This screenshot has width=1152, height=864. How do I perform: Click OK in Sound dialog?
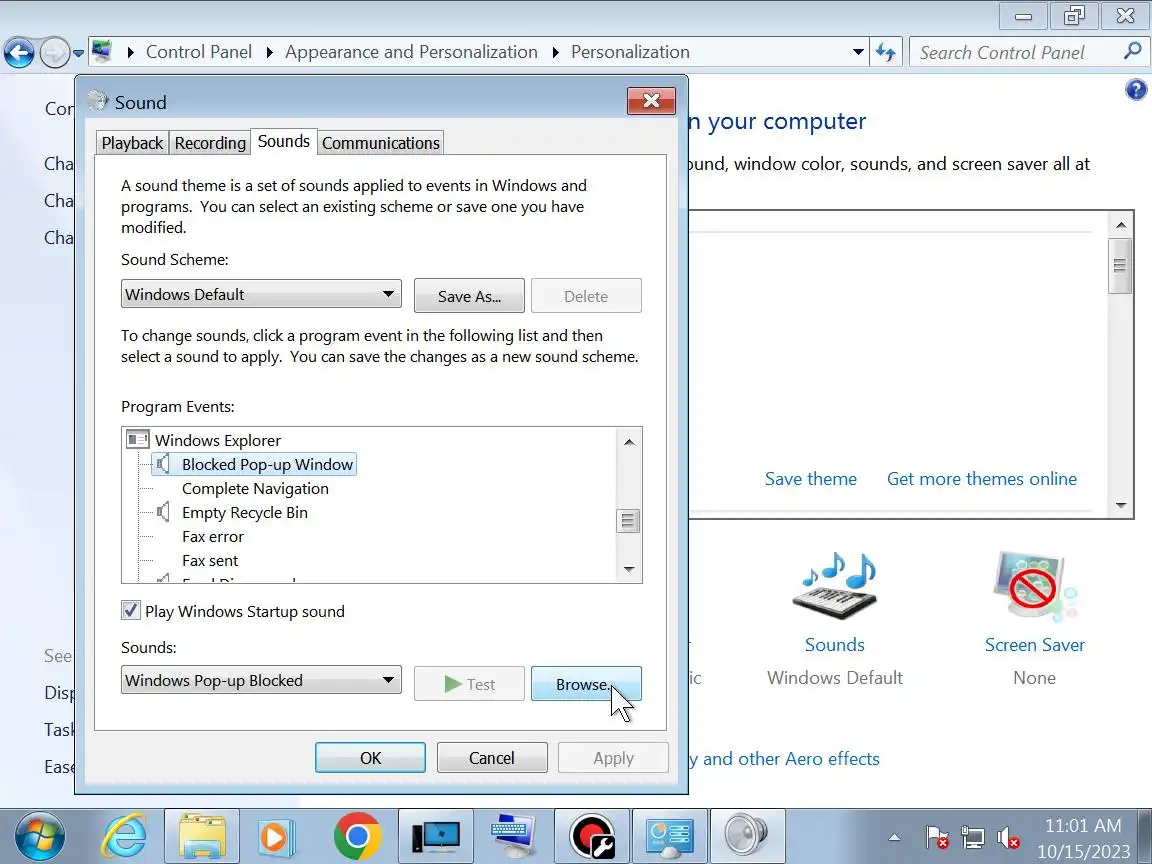[370, 757]
